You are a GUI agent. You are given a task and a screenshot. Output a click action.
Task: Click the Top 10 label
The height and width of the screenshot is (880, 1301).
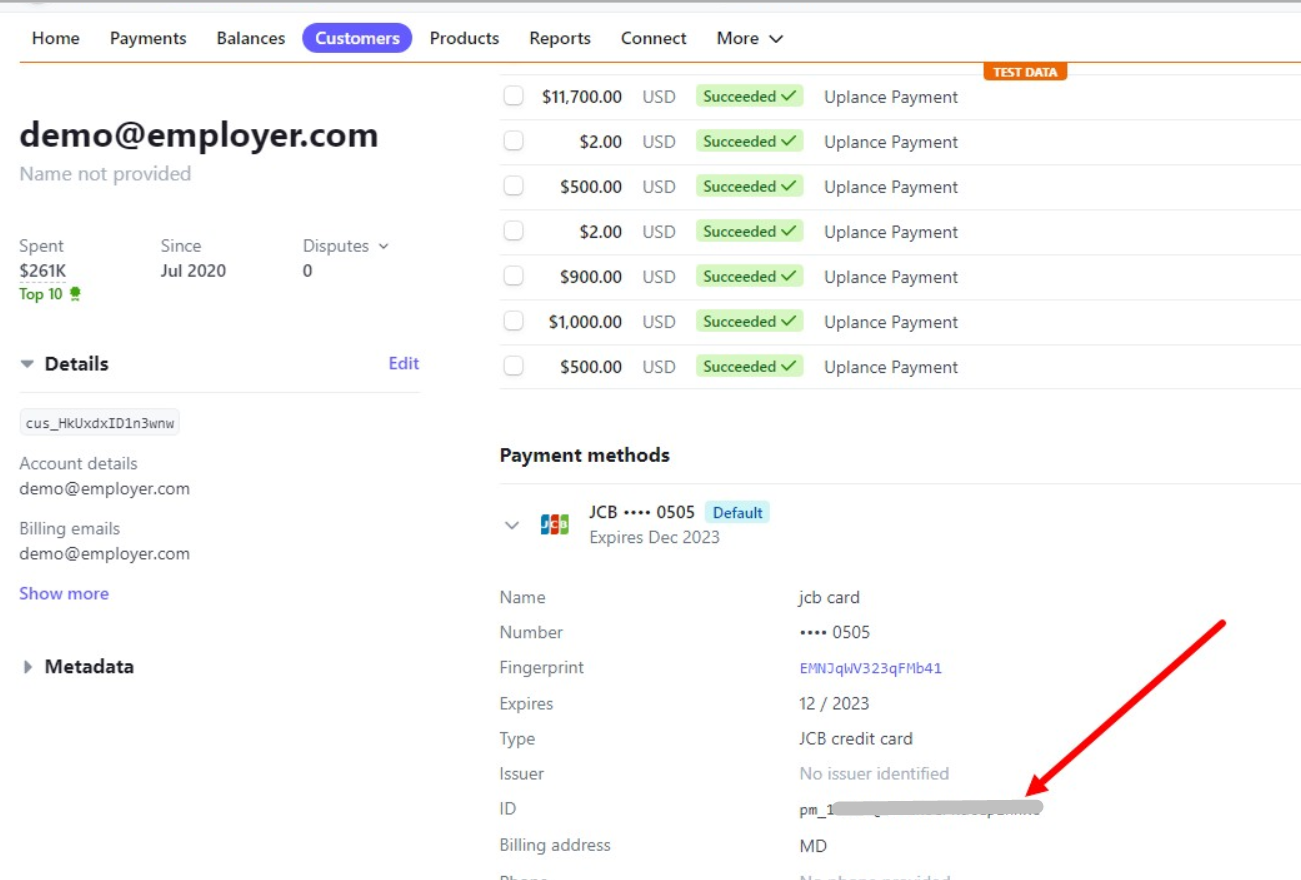point(41,294)
